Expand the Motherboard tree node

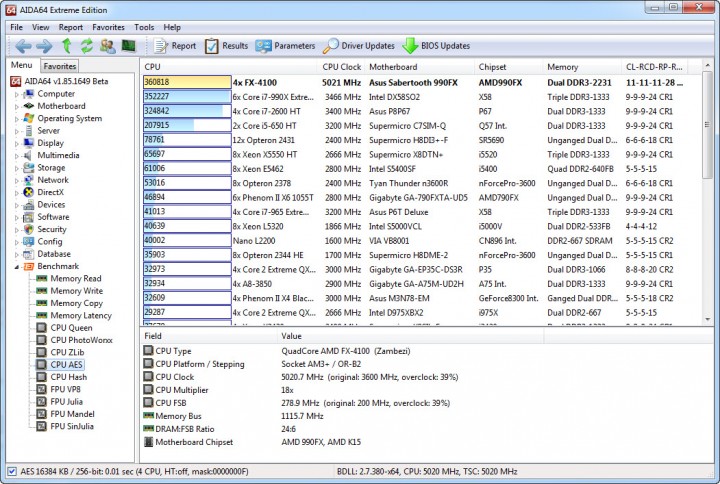17,107
